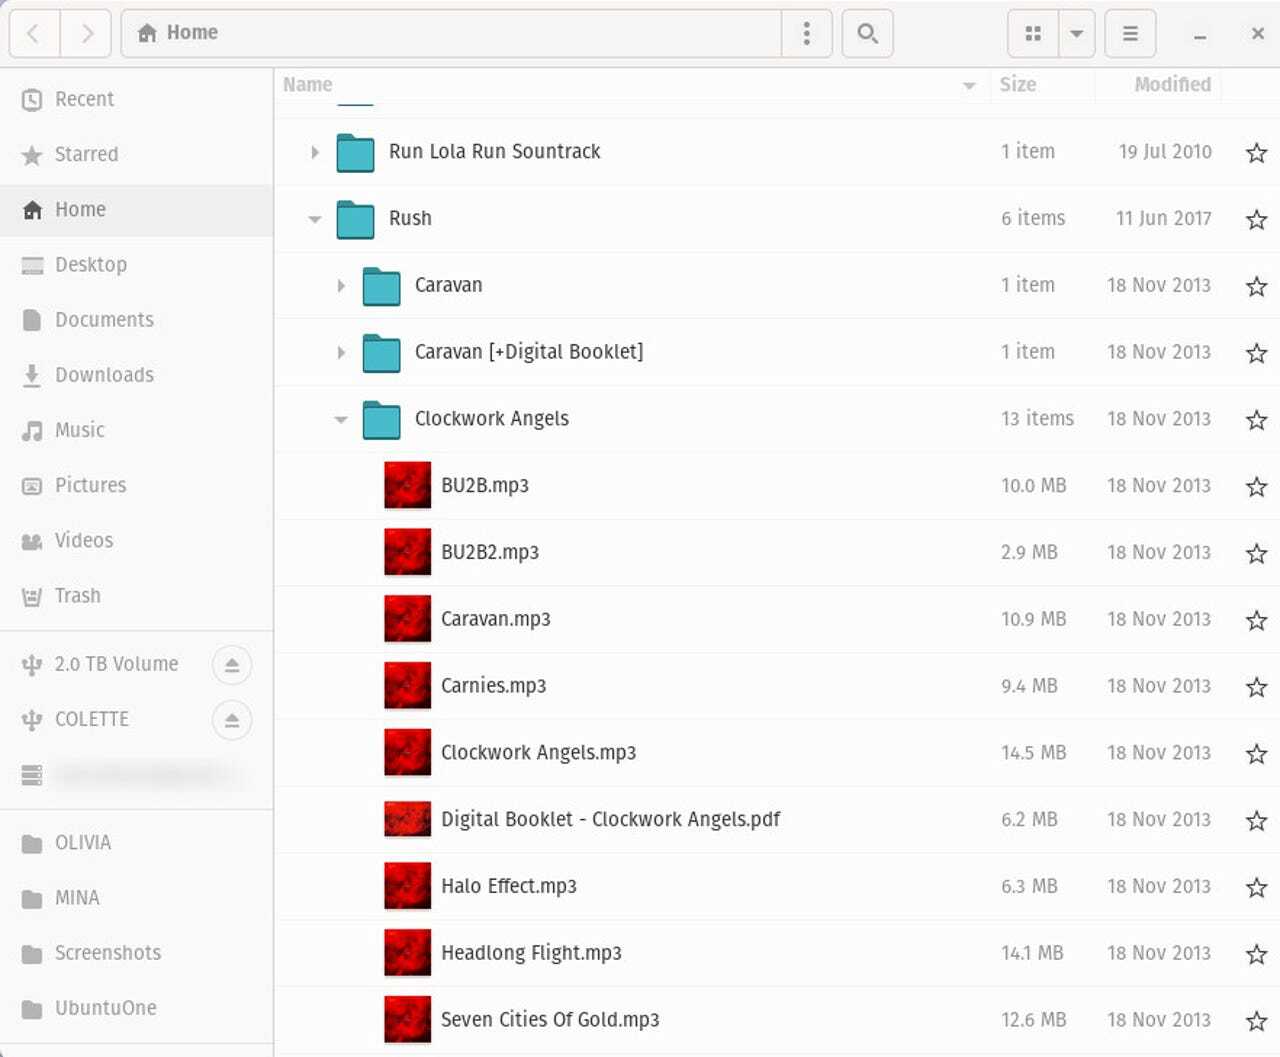Screen dimensions: 1280x1057
Task: Open the hamburger main menu
Action: pos(1130,34)
